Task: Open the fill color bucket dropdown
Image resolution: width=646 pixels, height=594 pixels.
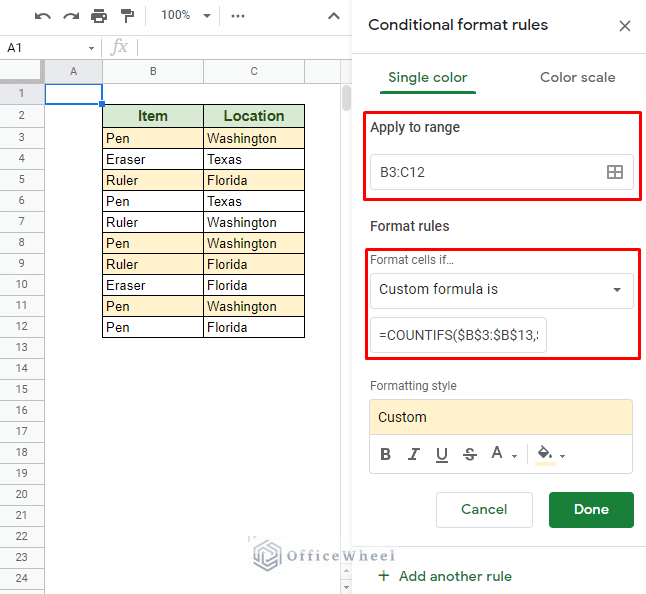Action: 550,454
